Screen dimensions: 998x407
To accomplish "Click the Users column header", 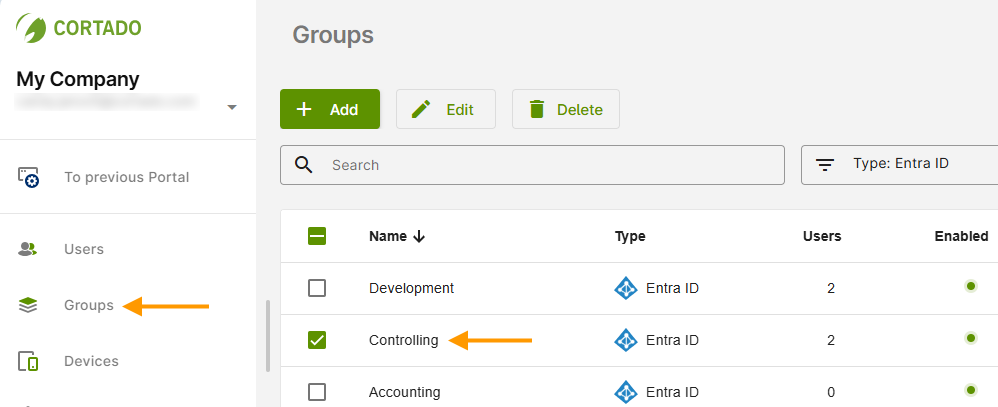I will click(822, 236).
